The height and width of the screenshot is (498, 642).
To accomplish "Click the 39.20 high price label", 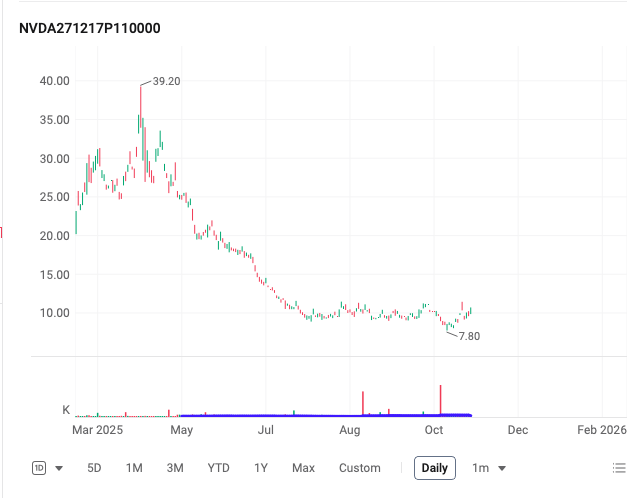I will pos(166,81).
